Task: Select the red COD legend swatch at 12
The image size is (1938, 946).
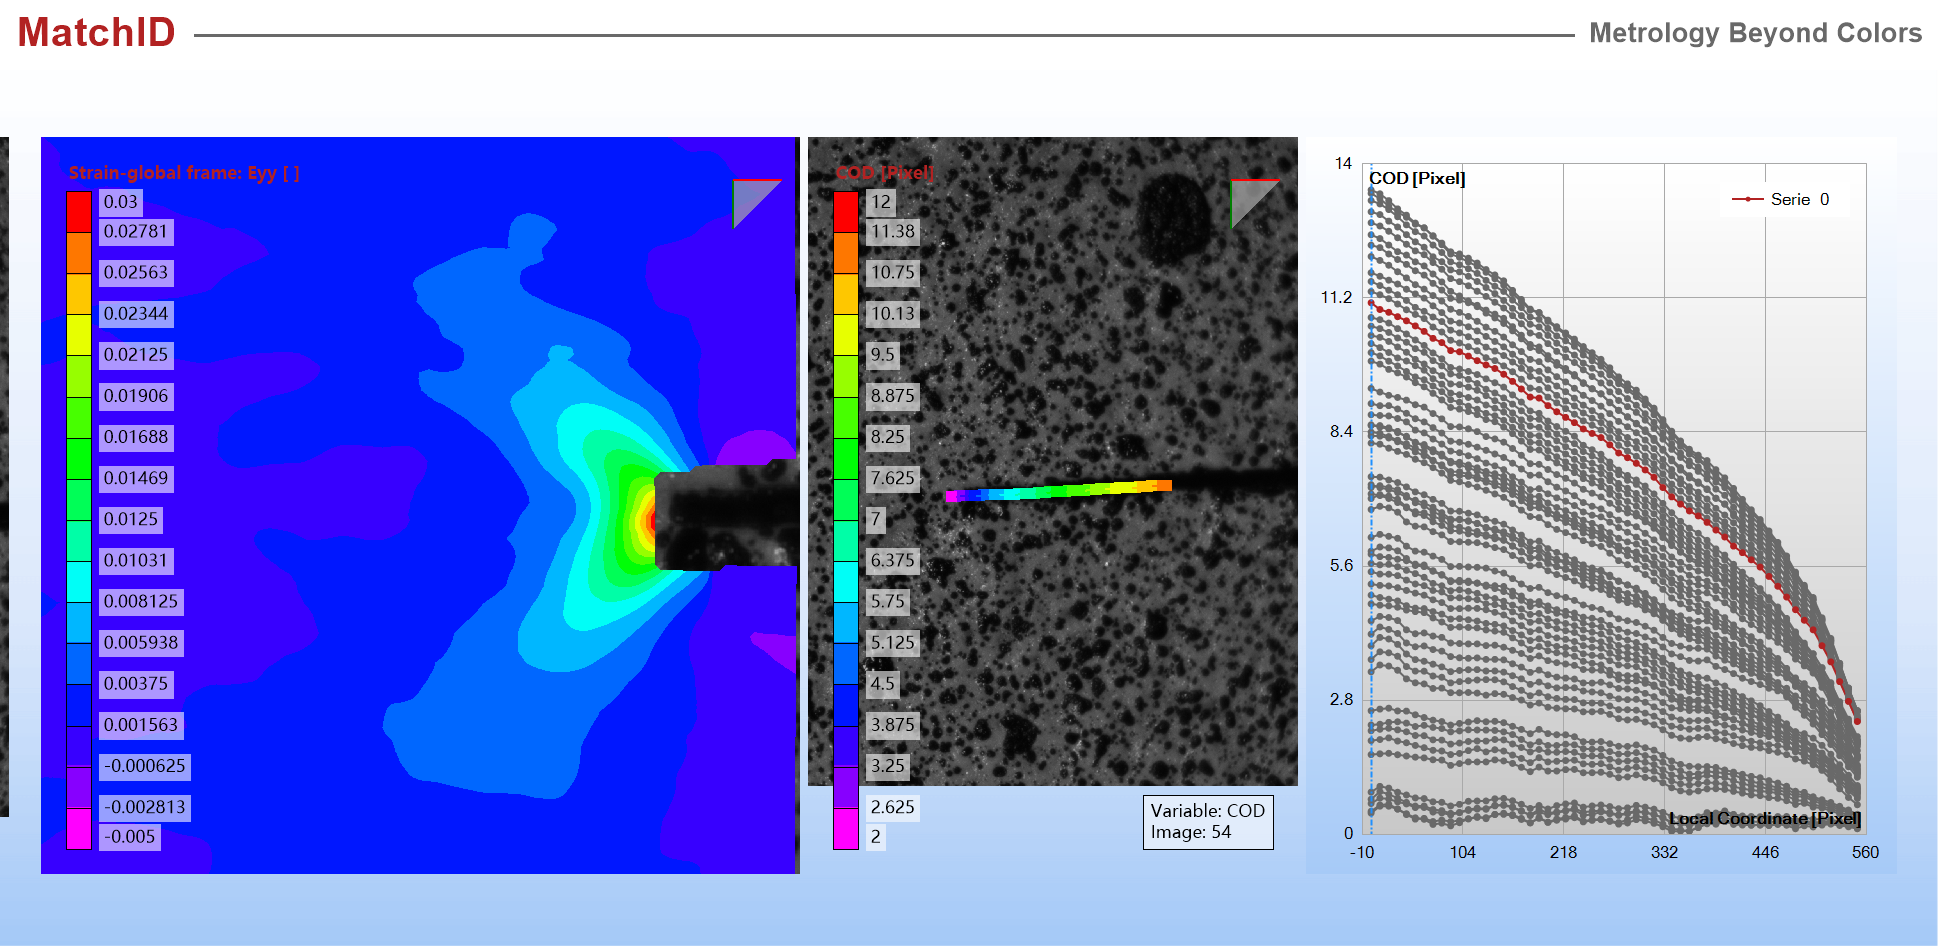Action: [846, 211]
